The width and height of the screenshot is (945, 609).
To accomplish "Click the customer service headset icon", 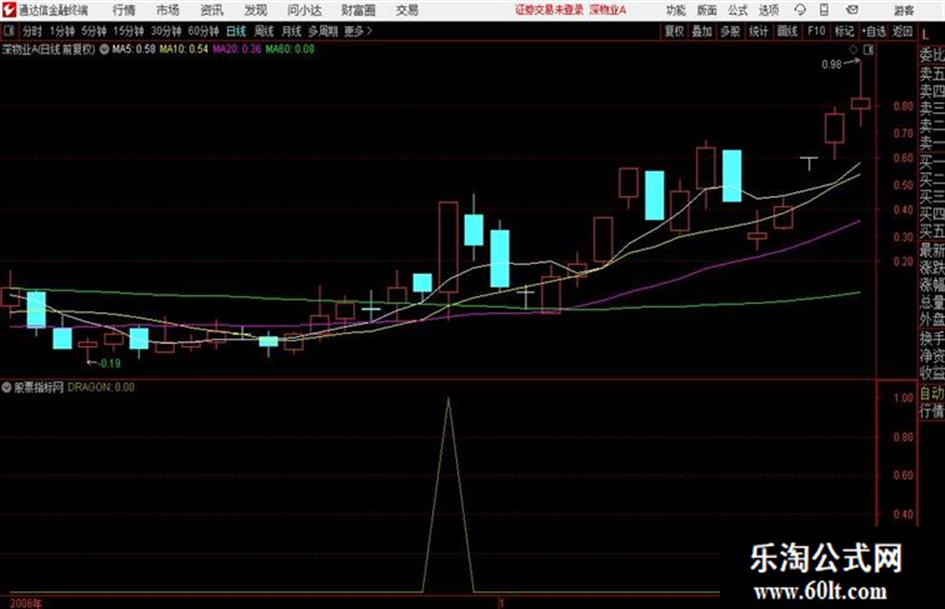I will click(800, 10).
